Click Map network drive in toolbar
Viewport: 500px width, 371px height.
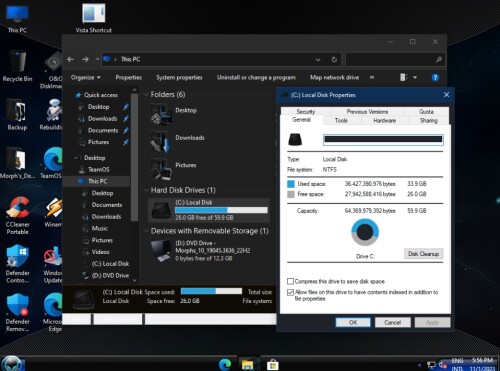pyautogui.click(x=334, y=77)
